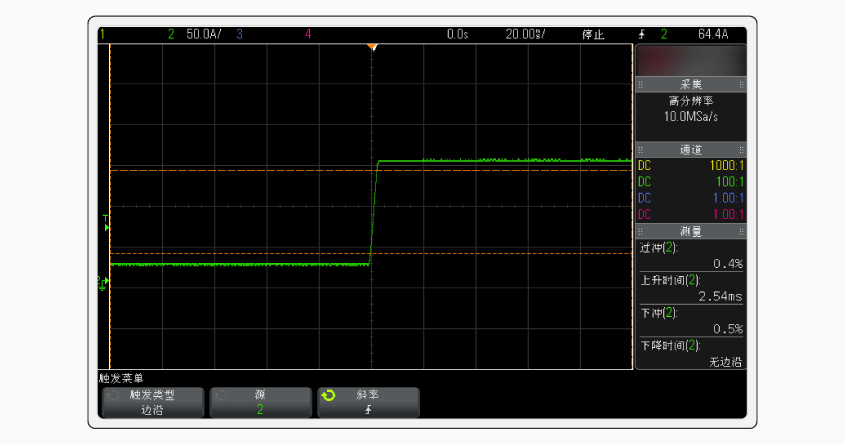This screenshot has width=845, height=444.
Task: Click the 64.4A trigger level readout
Action: click(713, 34)
